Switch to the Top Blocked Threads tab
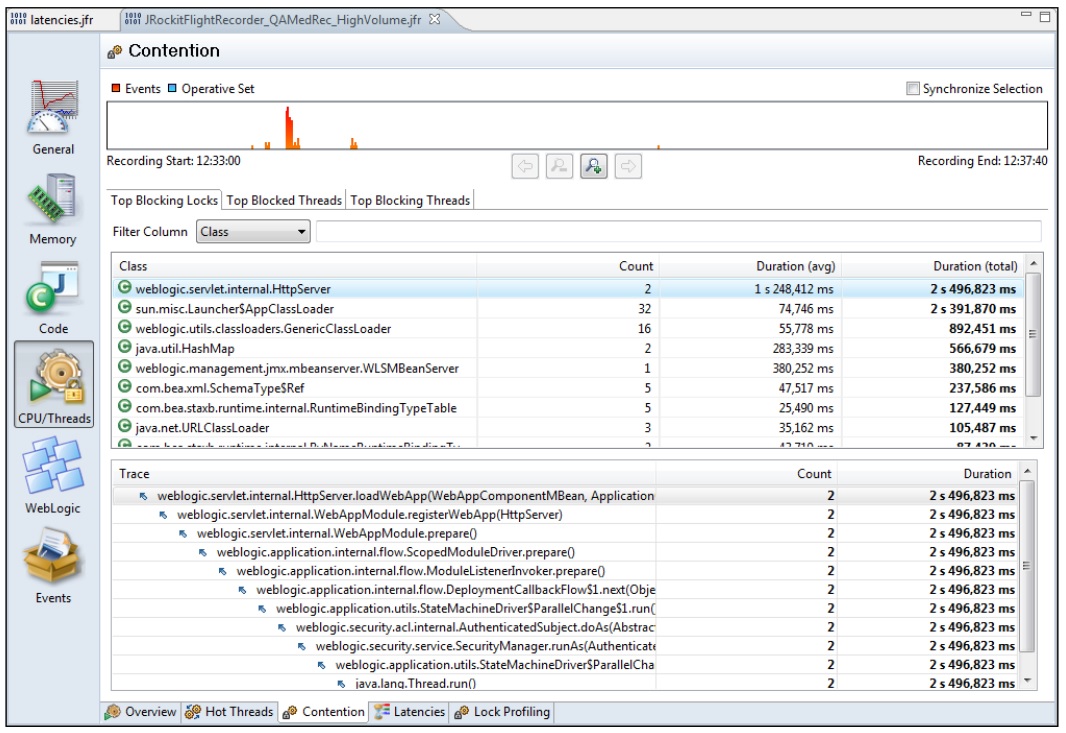This screenshot has height=733, width=1066. tap(284, 201)
